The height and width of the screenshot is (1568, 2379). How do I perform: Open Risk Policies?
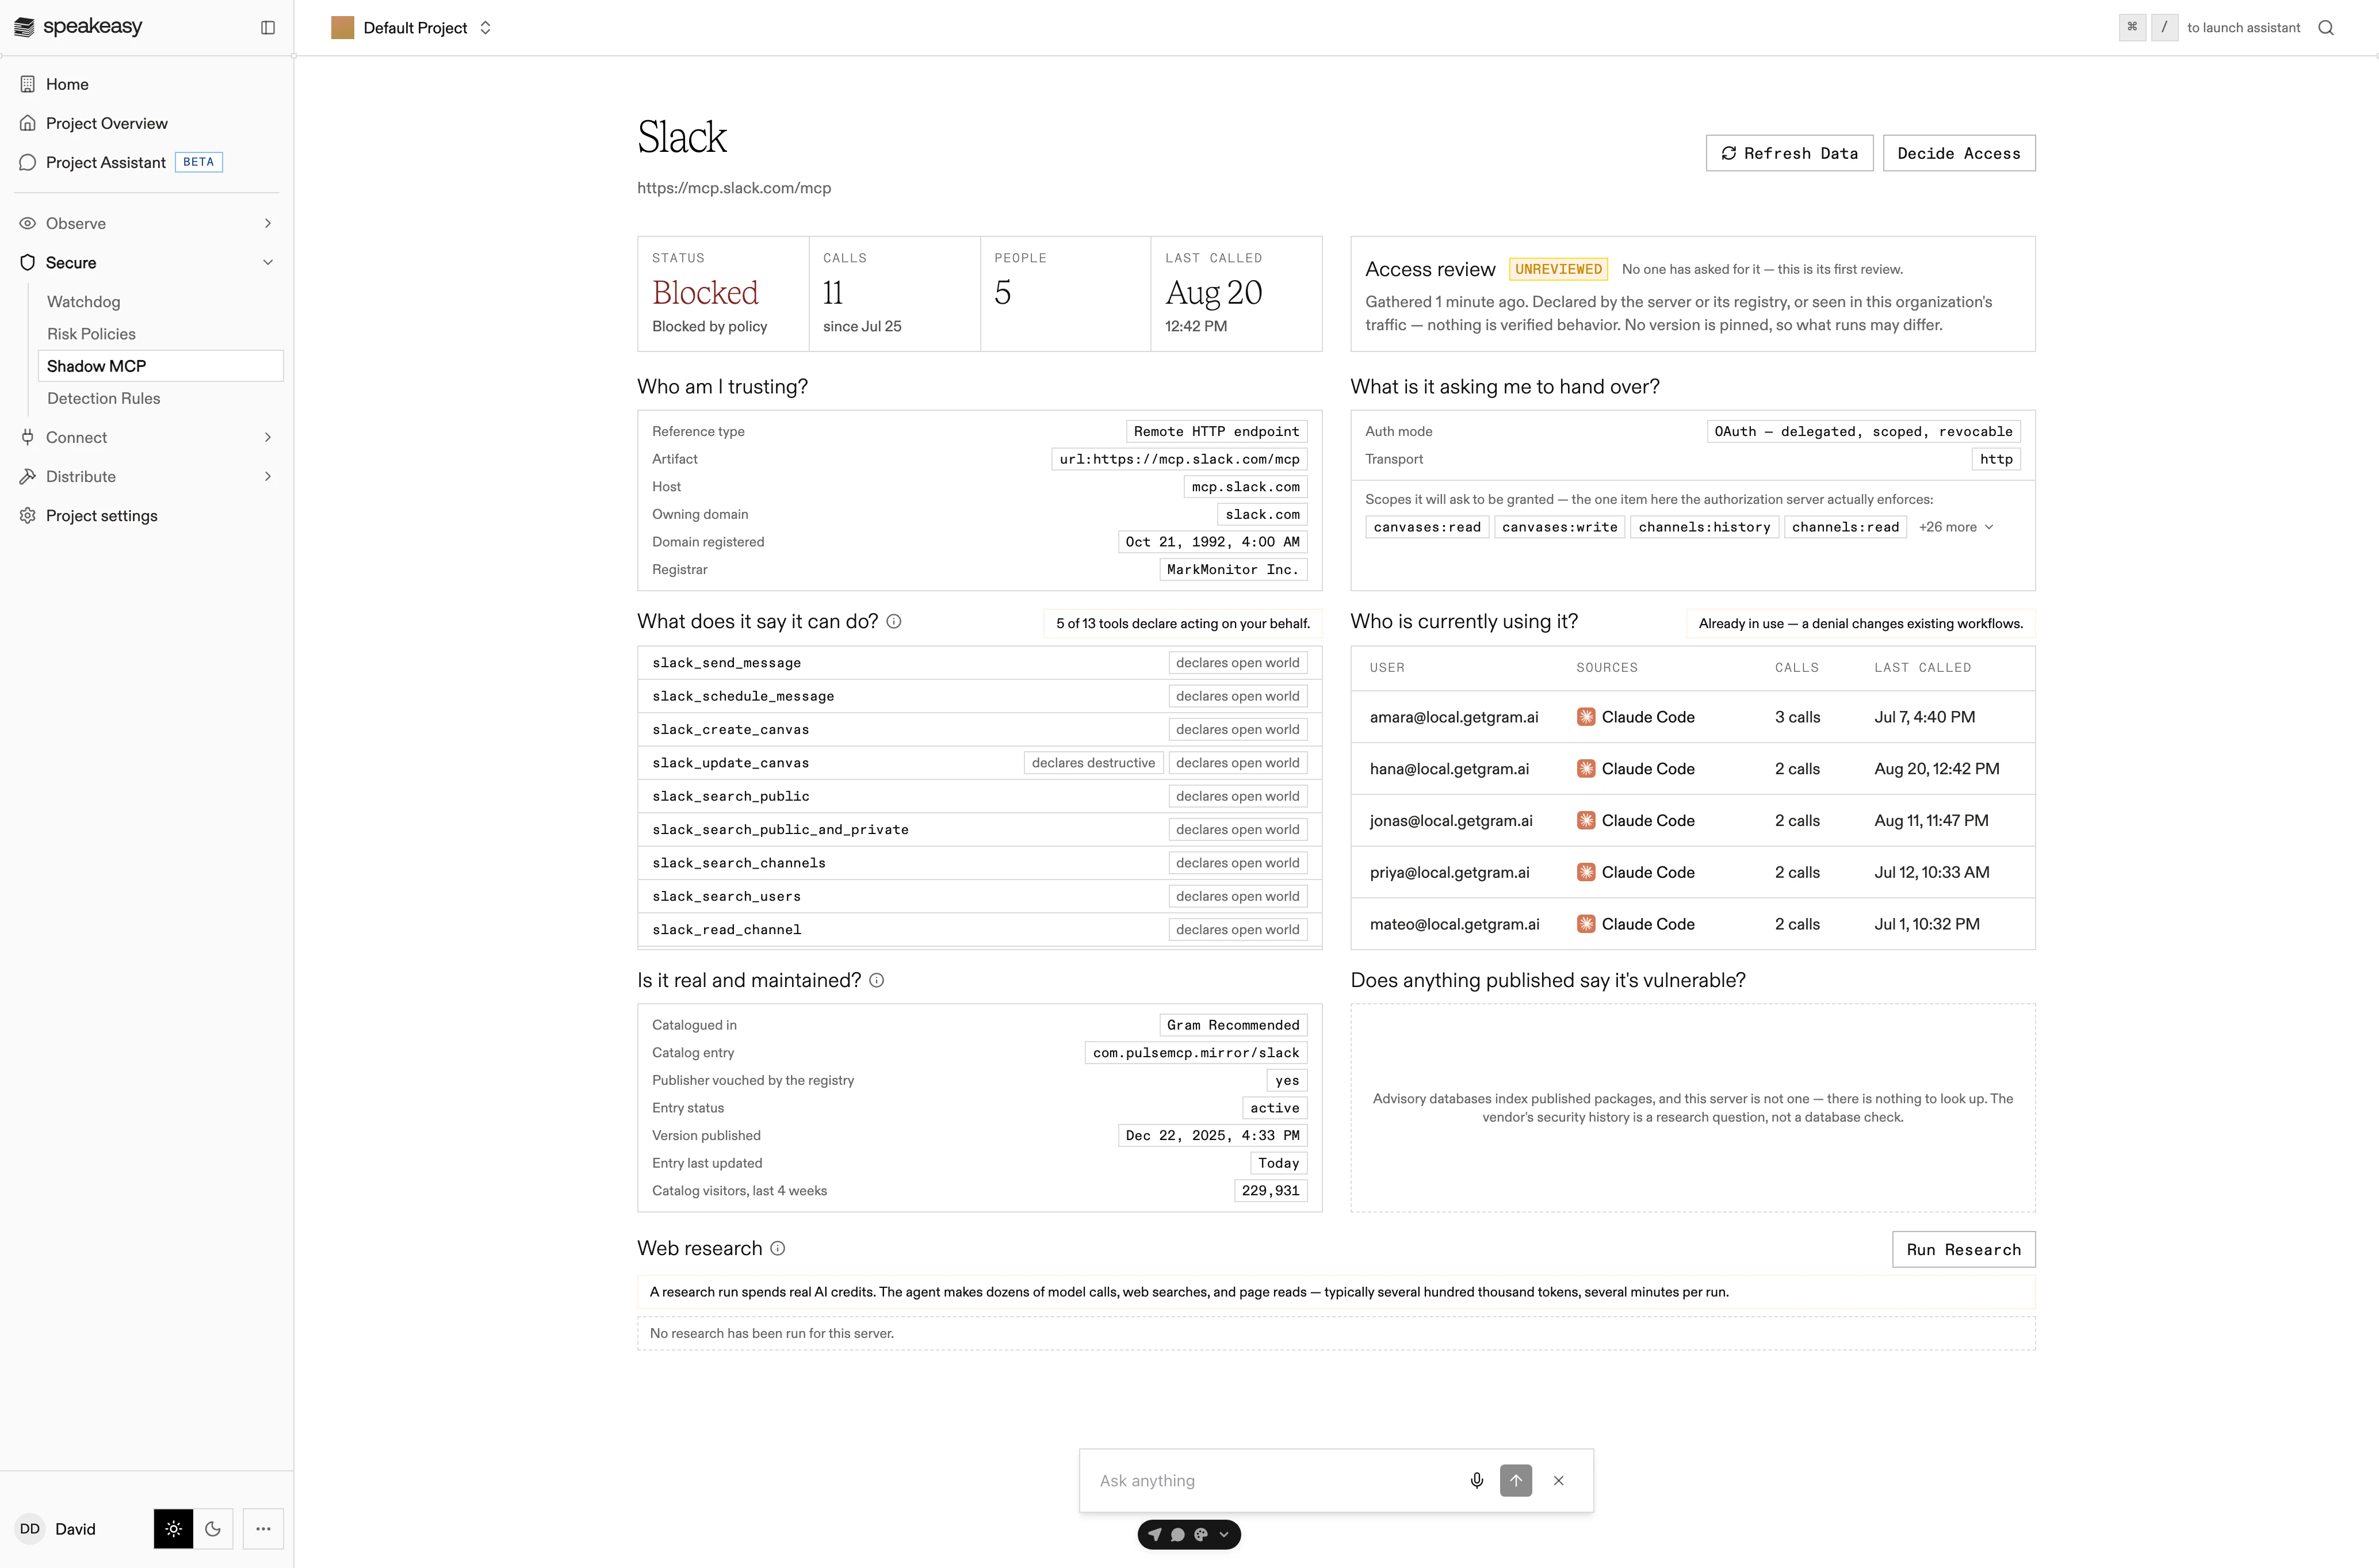tap(91, 334)
